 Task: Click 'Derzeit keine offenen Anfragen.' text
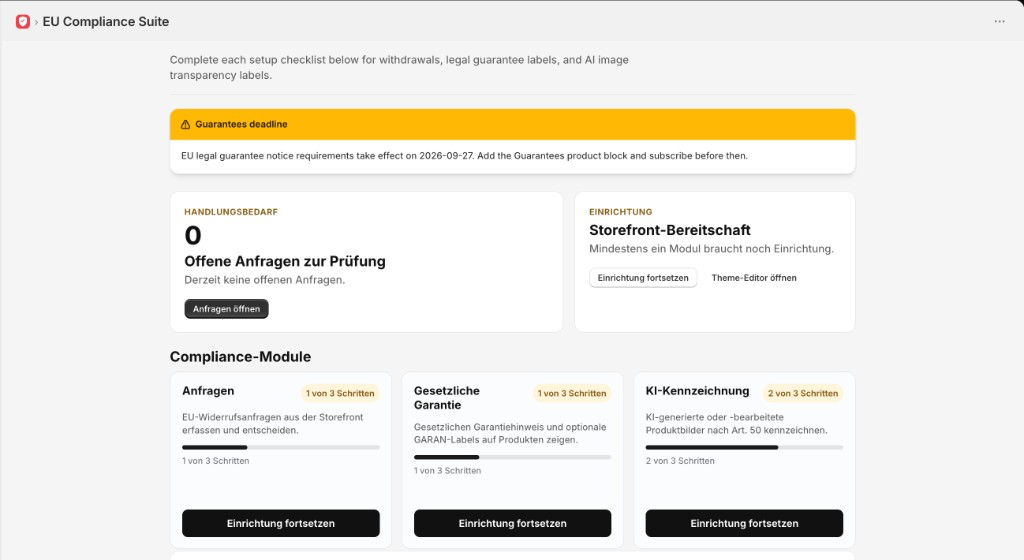(264, 280)
